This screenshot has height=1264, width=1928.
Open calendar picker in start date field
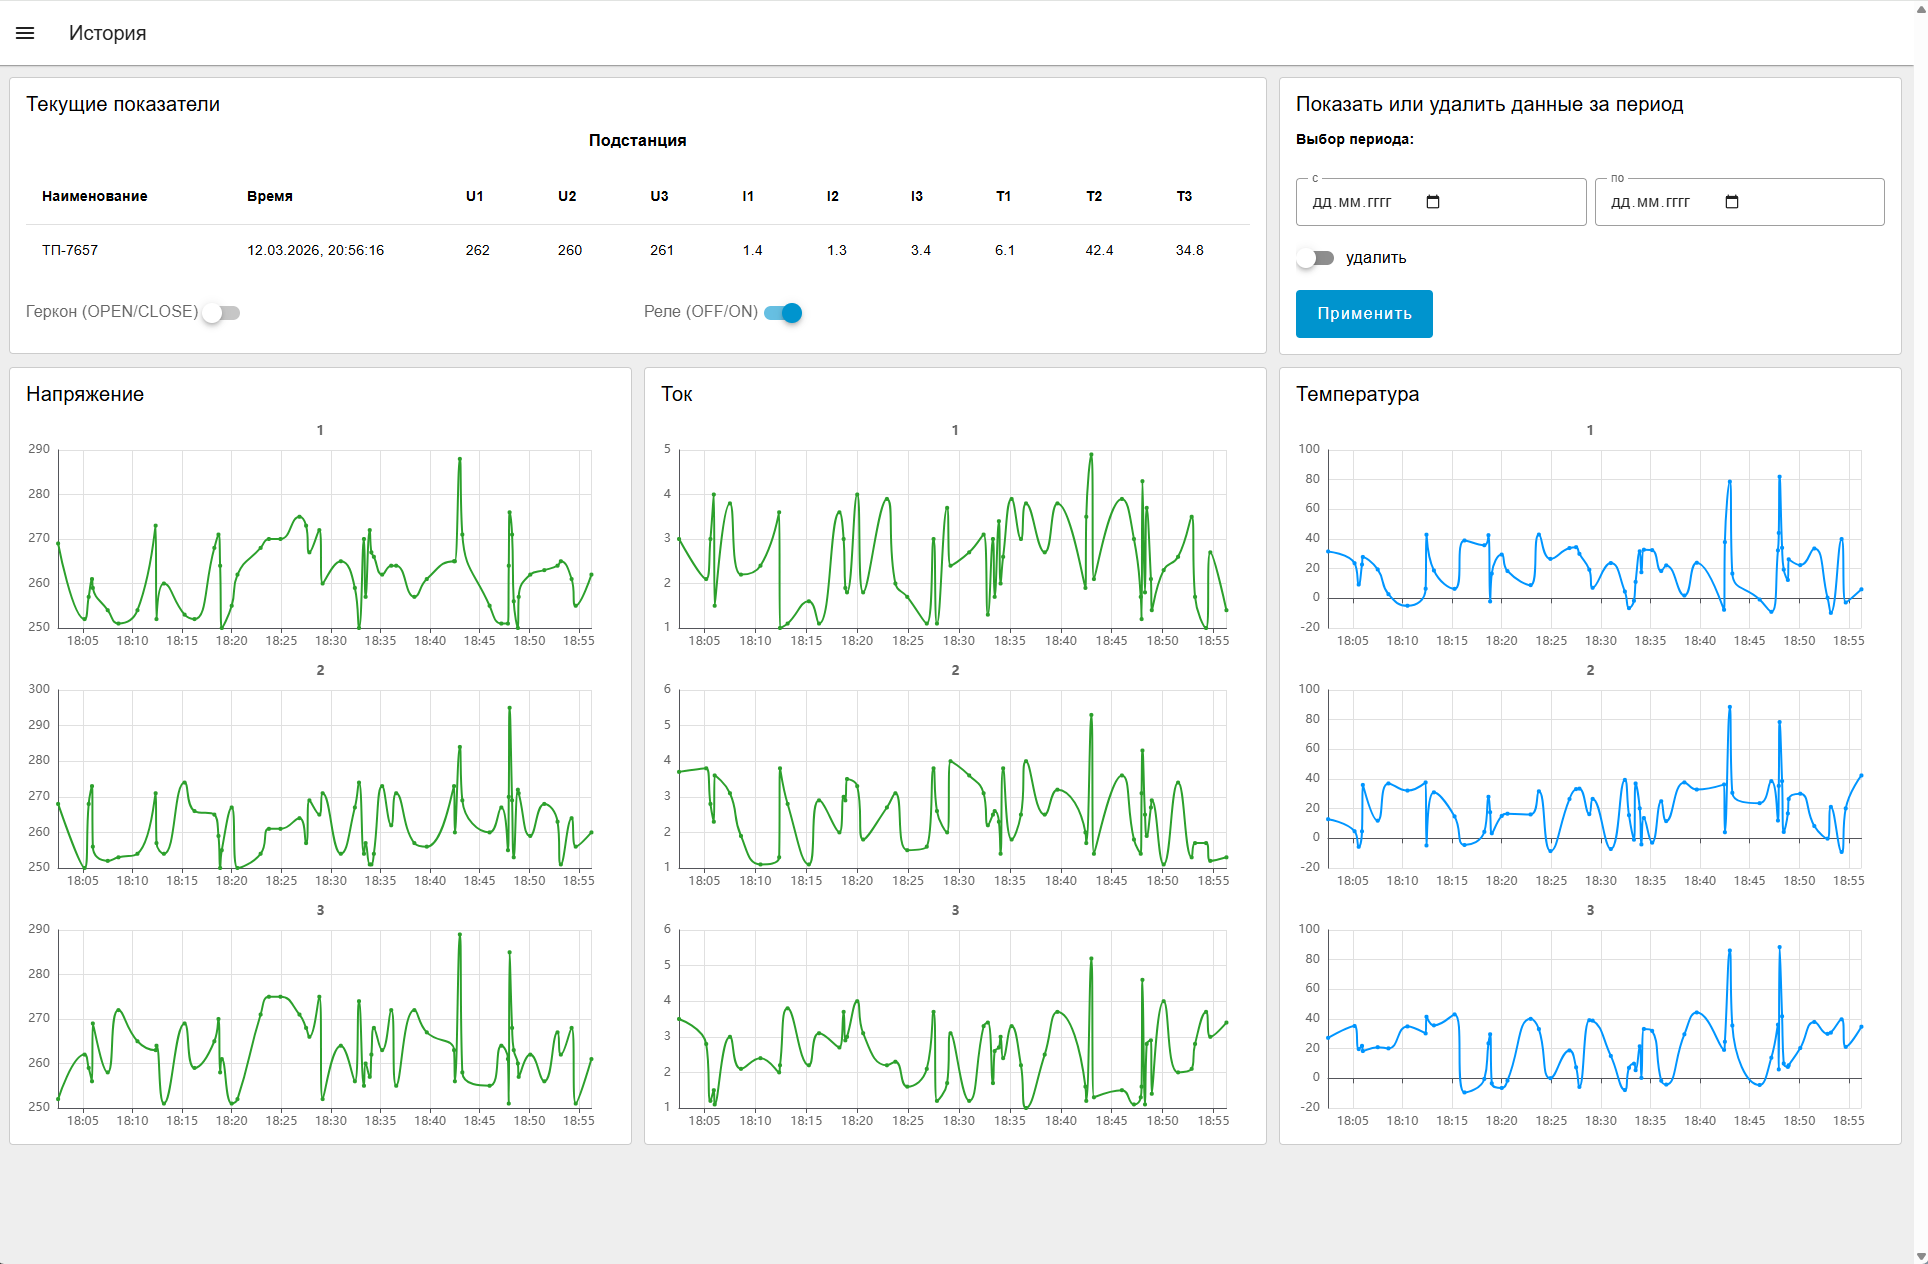[1432, 202]
